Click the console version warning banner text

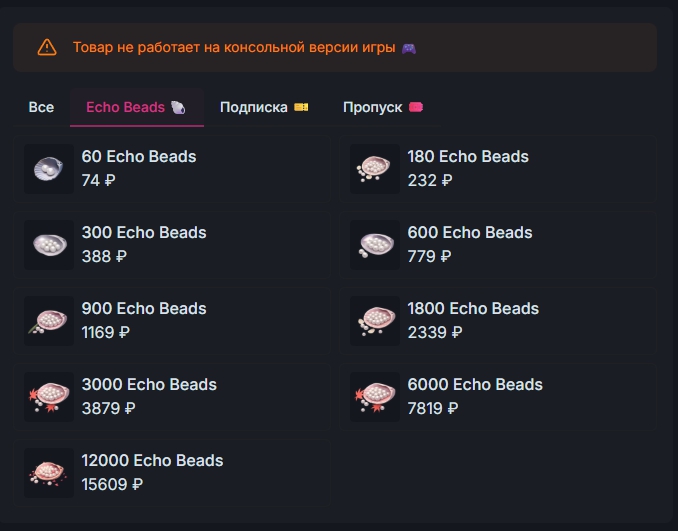(x=234, y=48)
